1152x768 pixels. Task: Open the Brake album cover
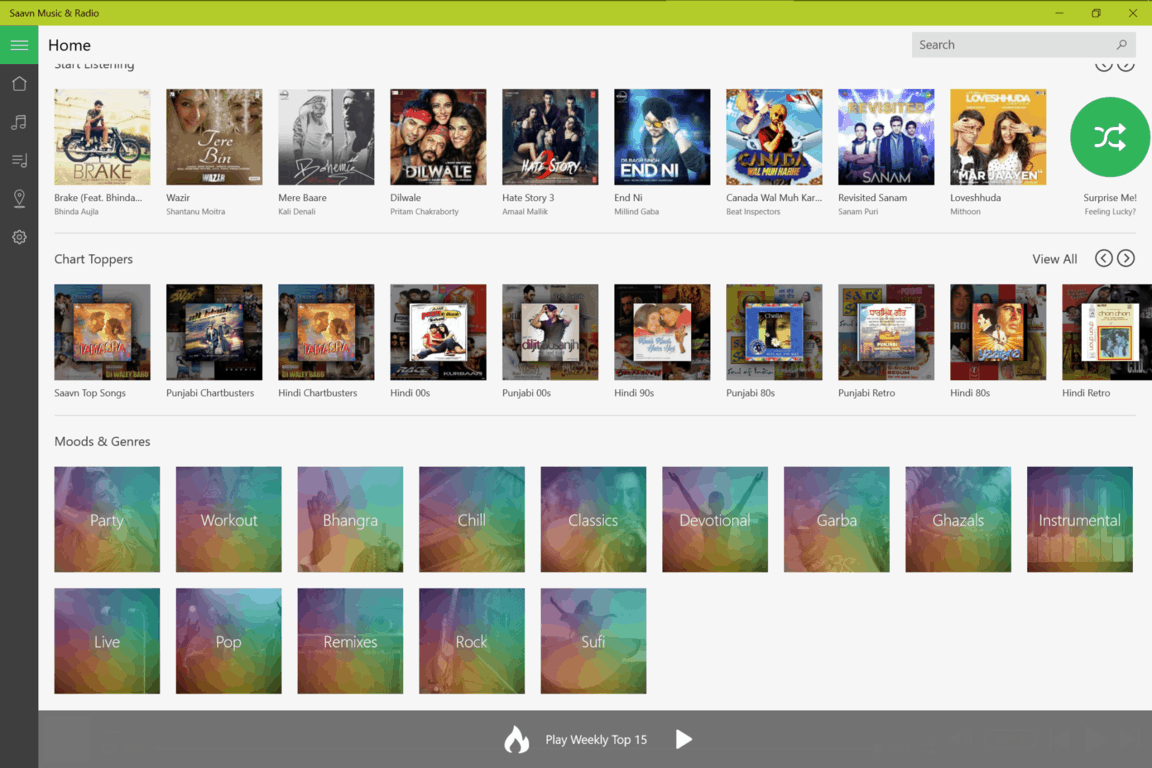pyautogui.click(x=102, y=137)
